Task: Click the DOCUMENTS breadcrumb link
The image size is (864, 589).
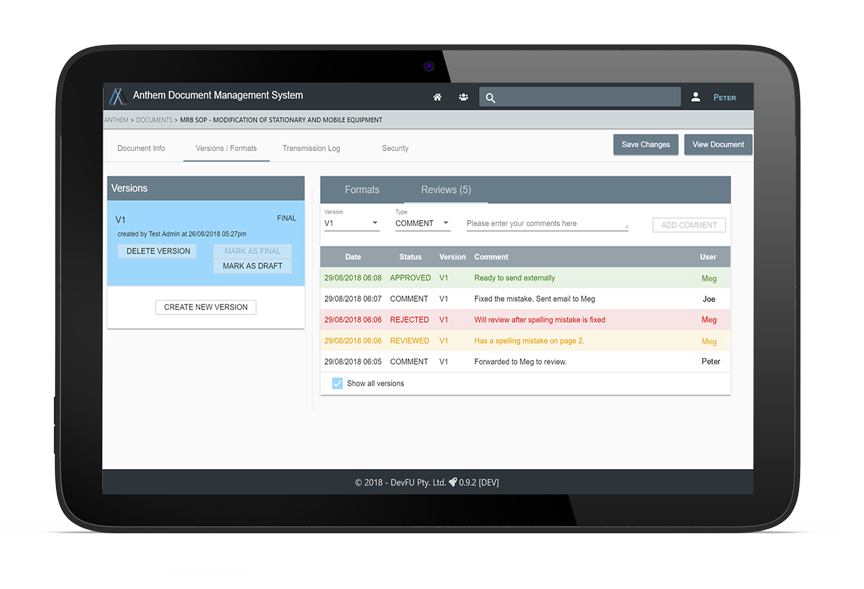Action: point(154,120)
